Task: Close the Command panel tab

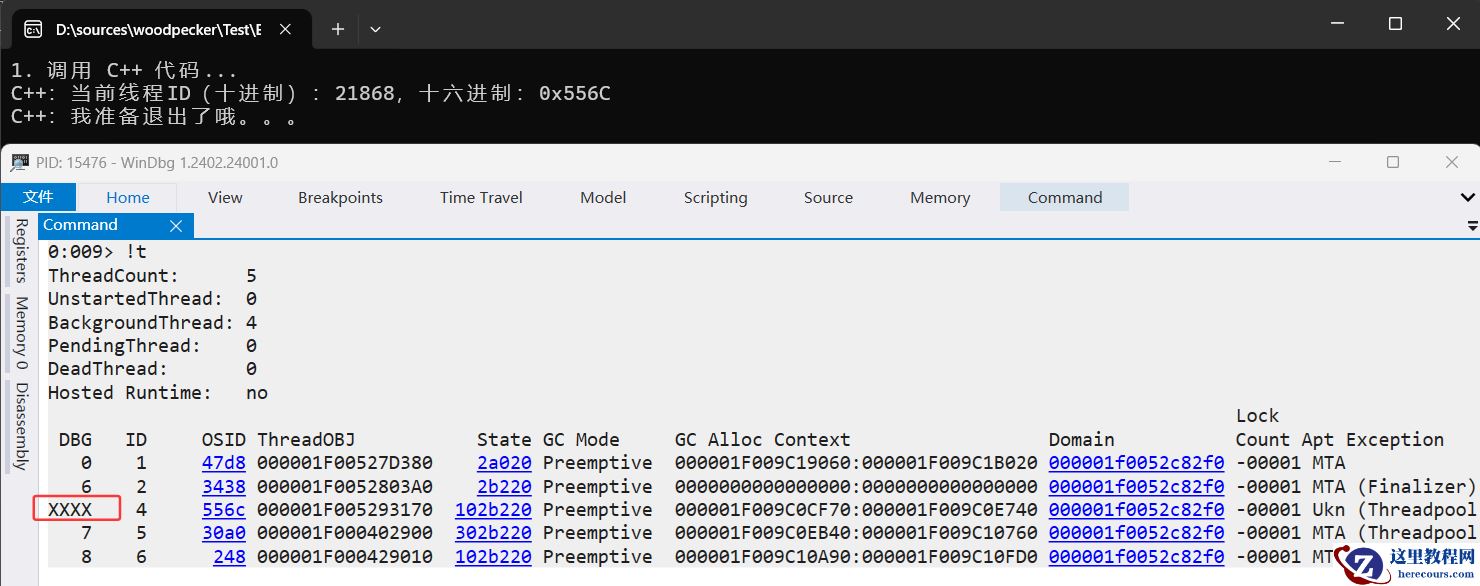Action: tap(176, 226)
